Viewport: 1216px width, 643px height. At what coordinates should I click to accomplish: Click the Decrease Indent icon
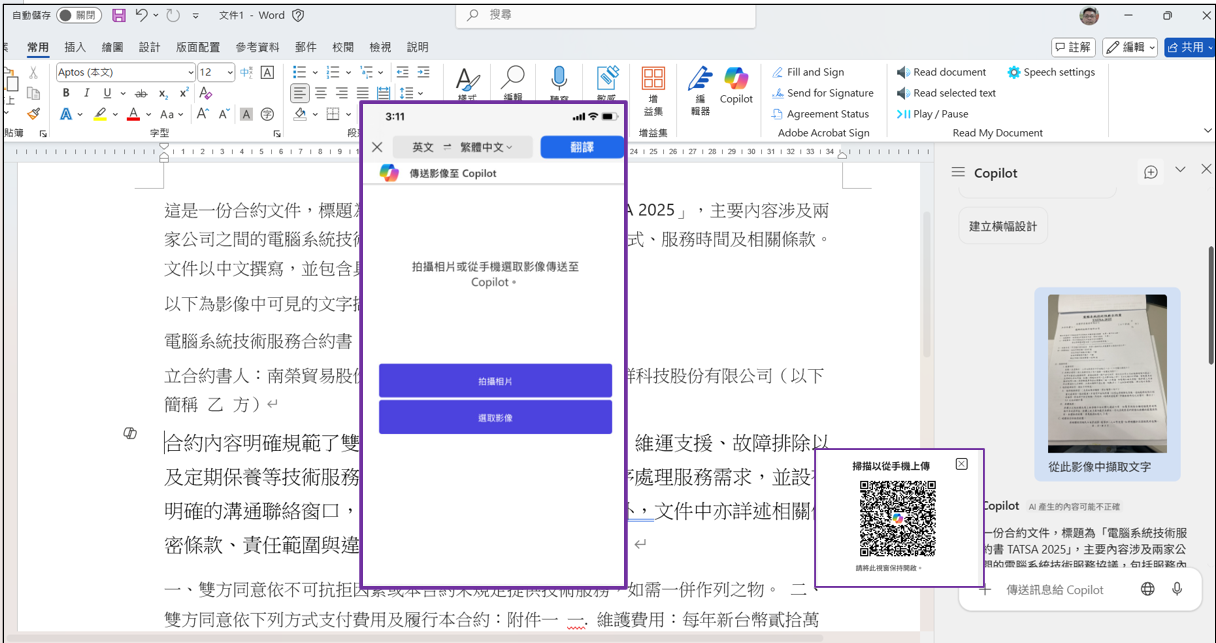(x=402, y=72)
